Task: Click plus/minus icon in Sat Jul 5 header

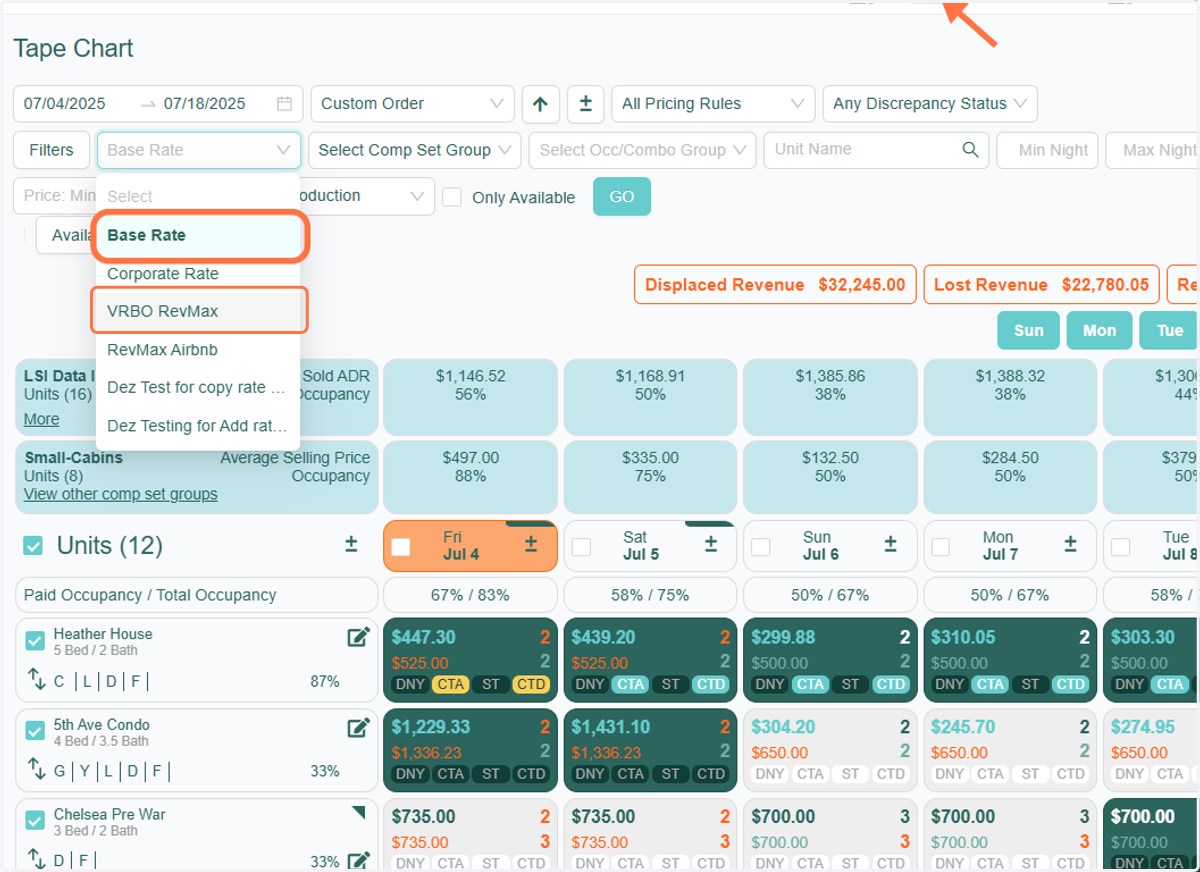Action: [x=711, y=544]
